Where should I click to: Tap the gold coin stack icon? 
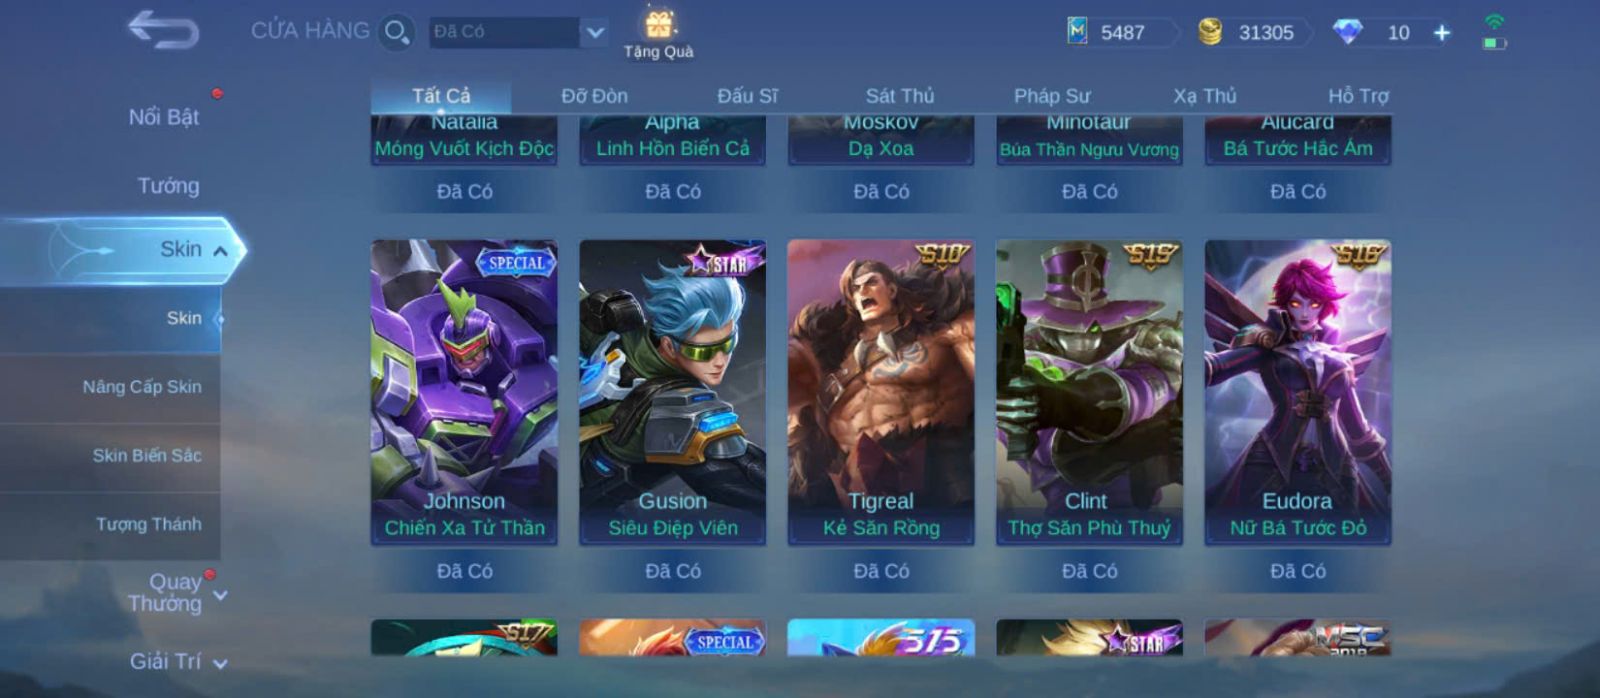tap(1210, 32)
